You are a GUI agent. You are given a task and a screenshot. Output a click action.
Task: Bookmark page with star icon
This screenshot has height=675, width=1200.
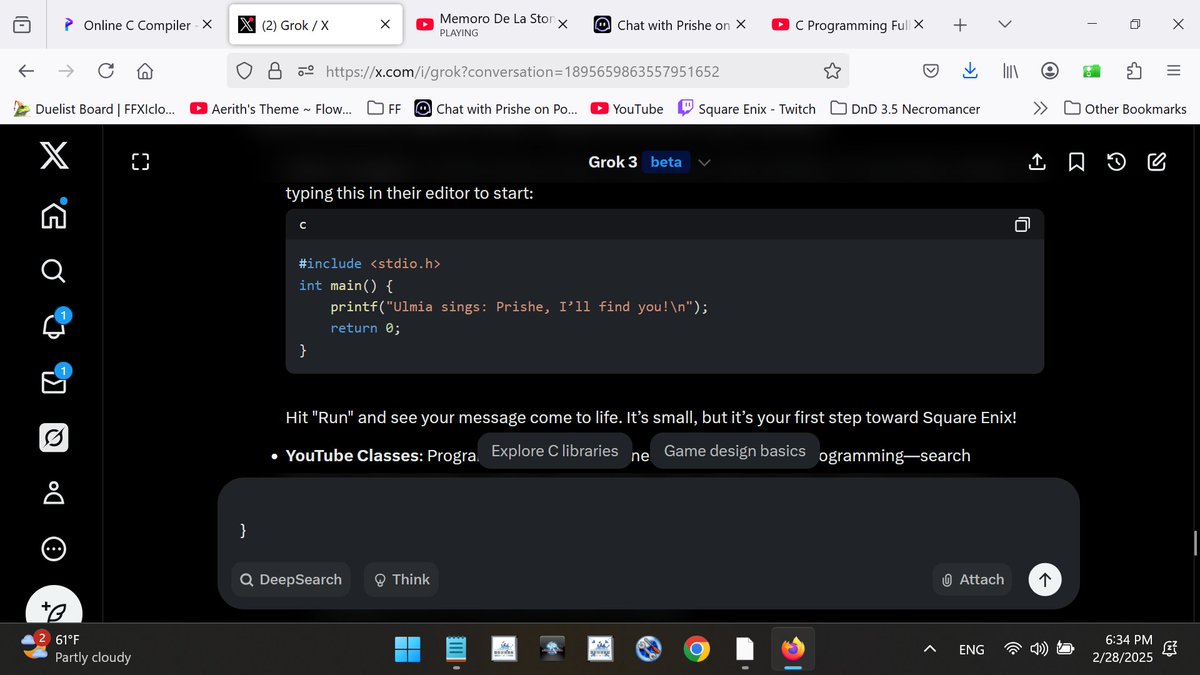(832, 71)
